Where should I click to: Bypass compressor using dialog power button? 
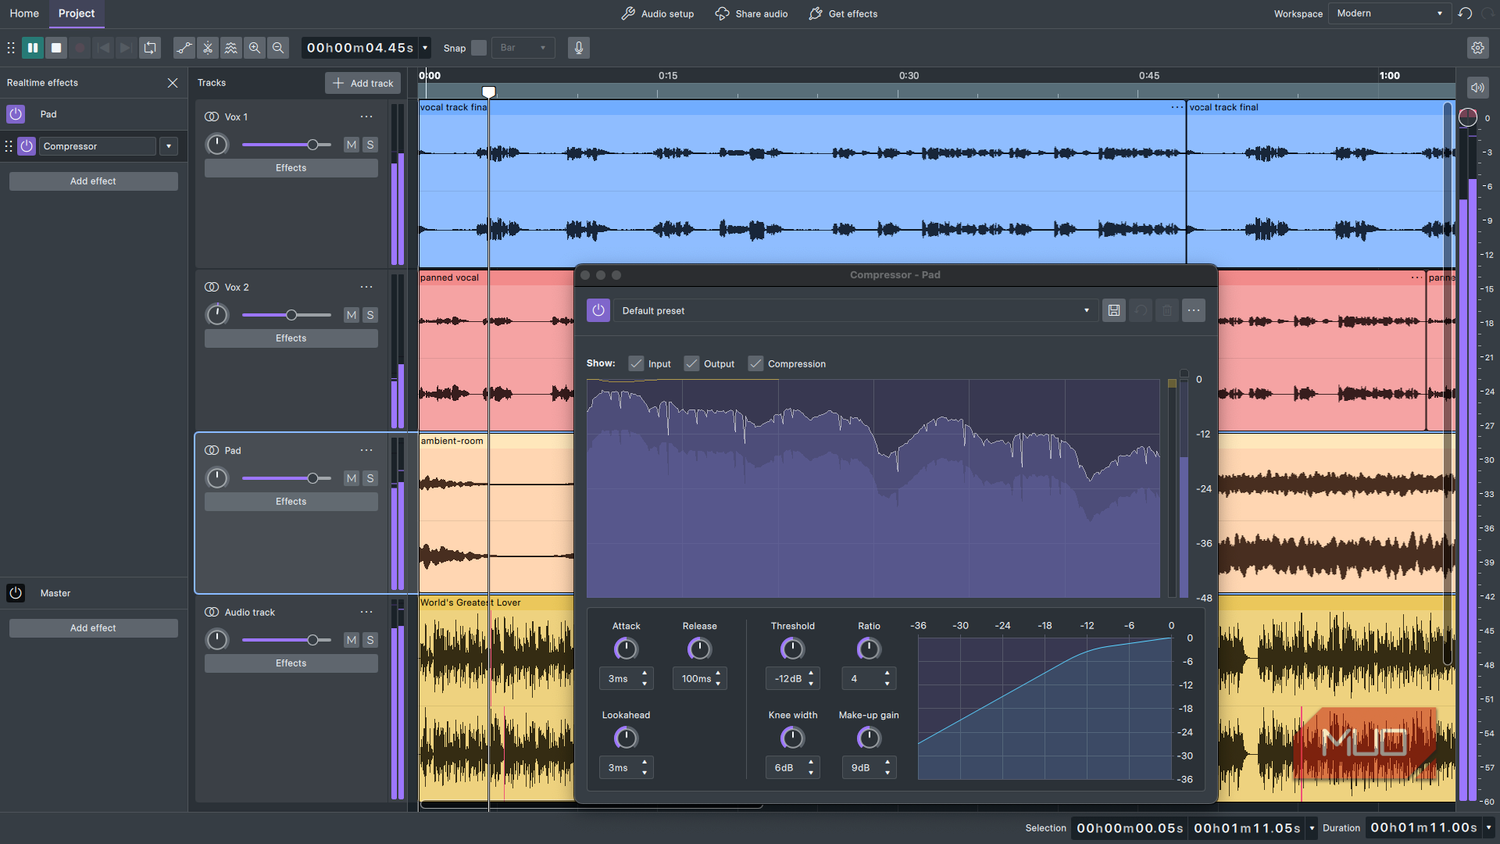coord(598,310)
